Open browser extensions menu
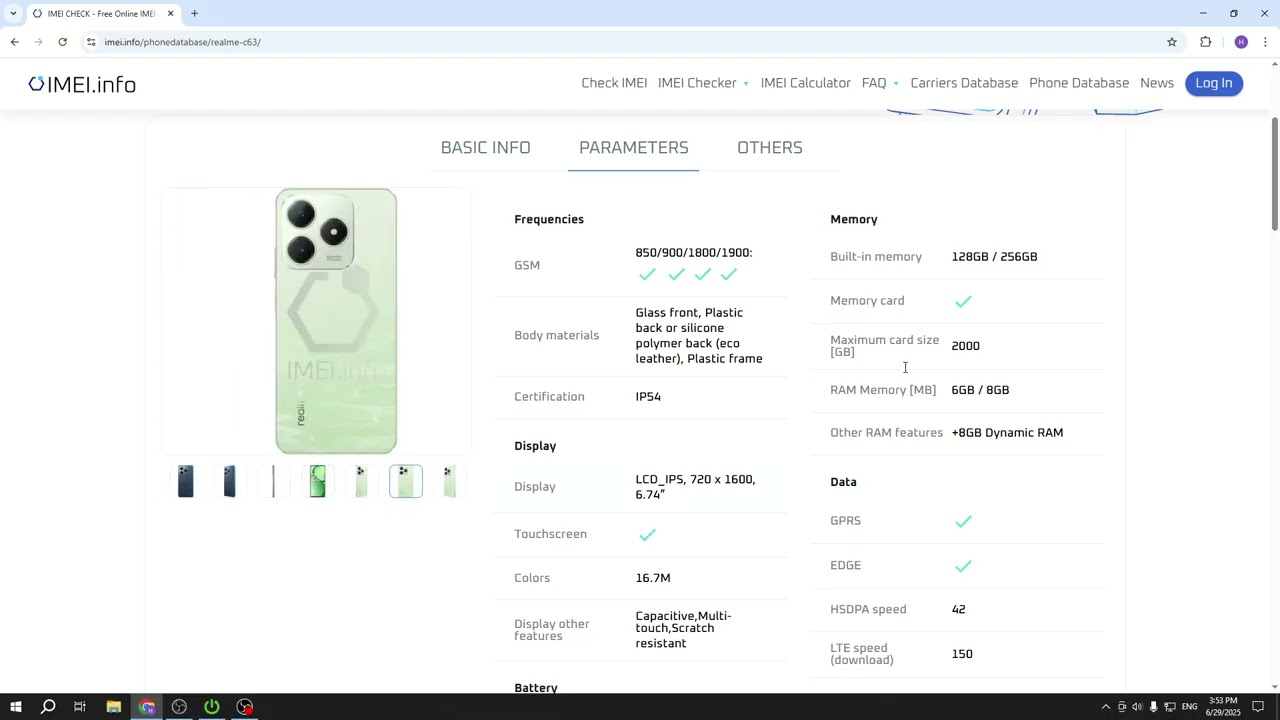The height and width of the screenshot is (720, 1280). pyautogui.click(x=1205, y=42)
